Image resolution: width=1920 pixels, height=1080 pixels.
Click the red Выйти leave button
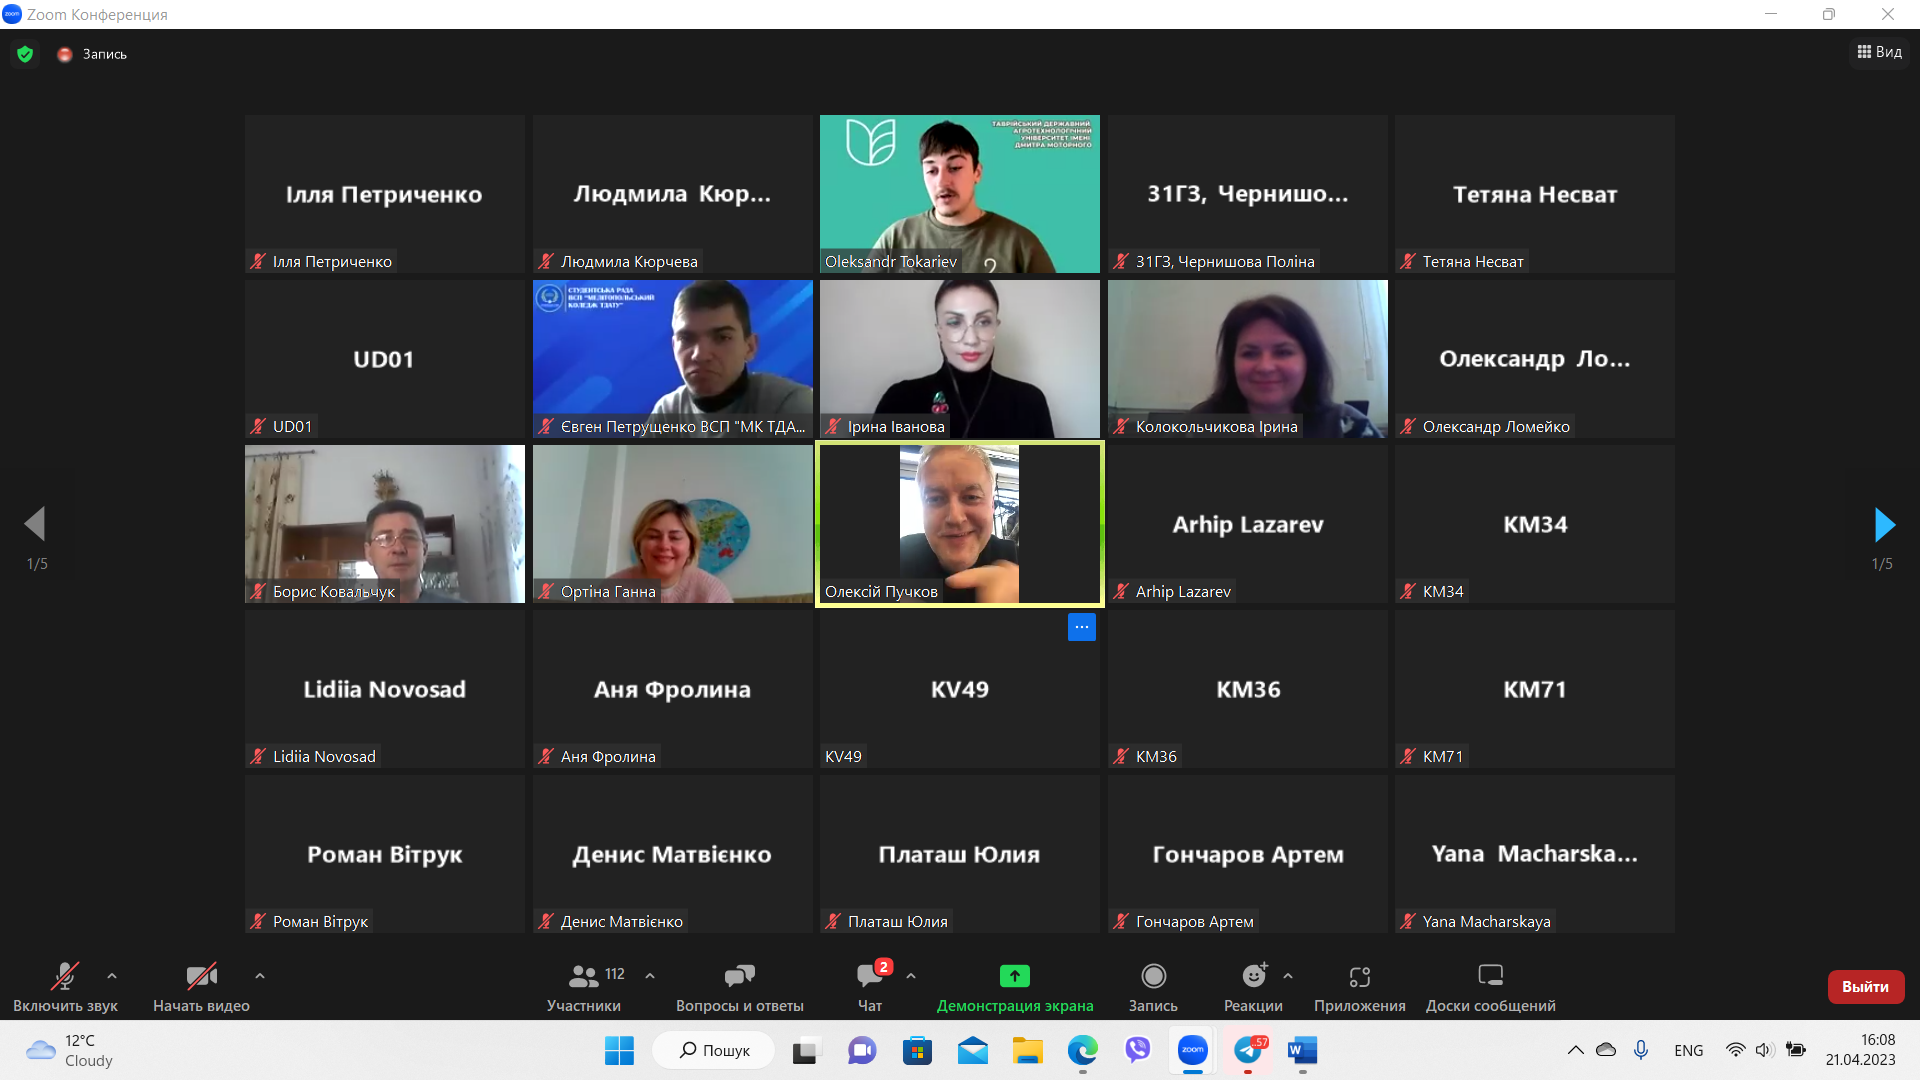click(x=1865, y=986)
